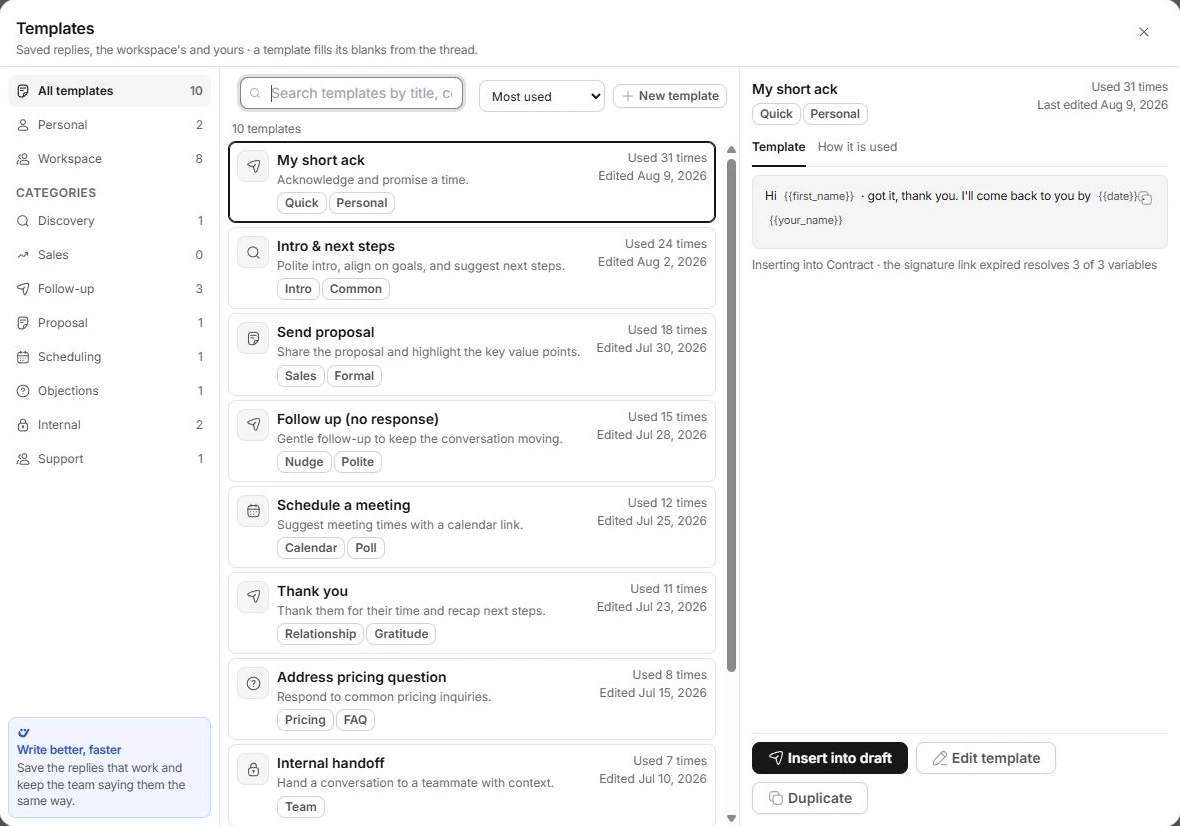Click the Team tag on Internal handoff
This screenshot has height=826, width=1180.
click(300, 807)
